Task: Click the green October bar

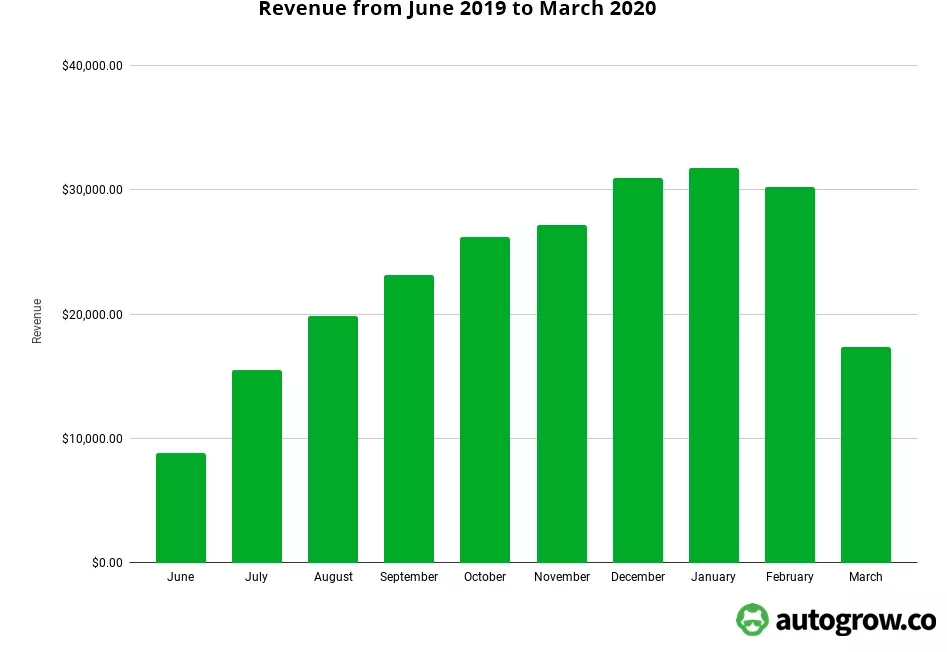Action: coord(485,400)
